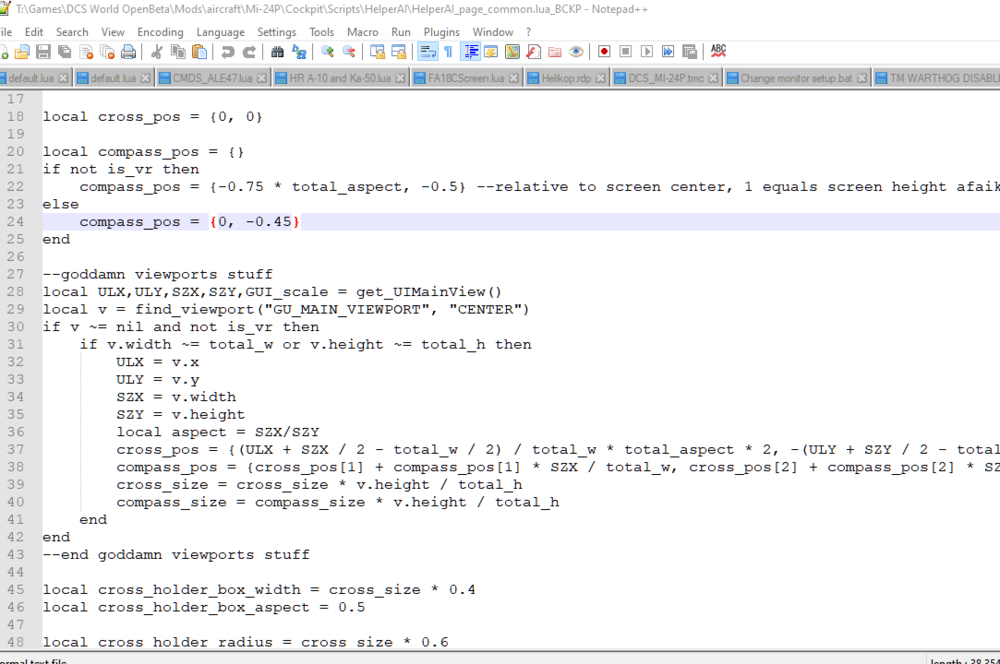Open the Search menu
The width and height of the screenshot is (1000, 664).
tap(72, 32)
